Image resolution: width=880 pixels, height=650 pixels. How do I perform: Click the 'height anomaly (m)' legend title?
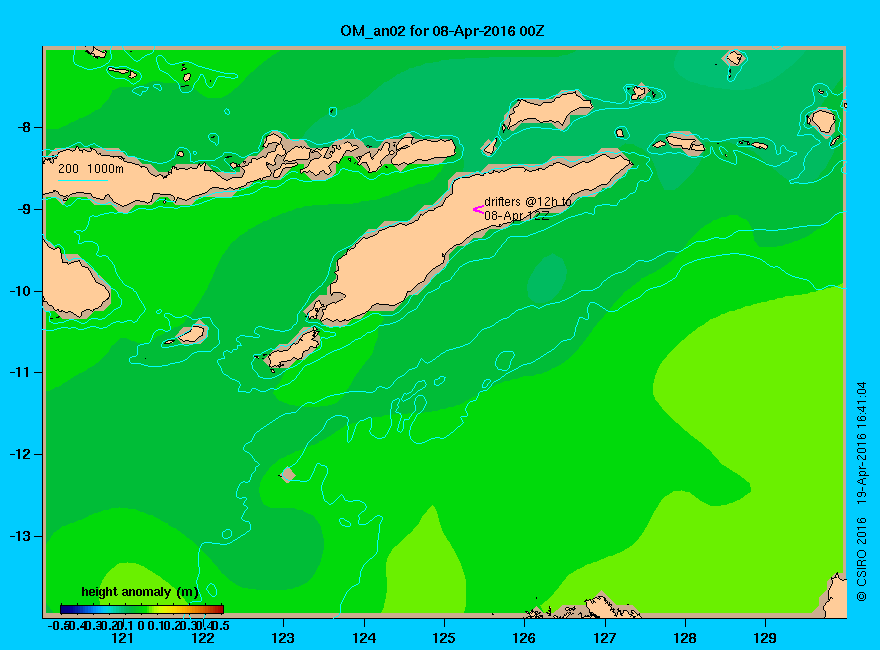(x=140, y=592)
